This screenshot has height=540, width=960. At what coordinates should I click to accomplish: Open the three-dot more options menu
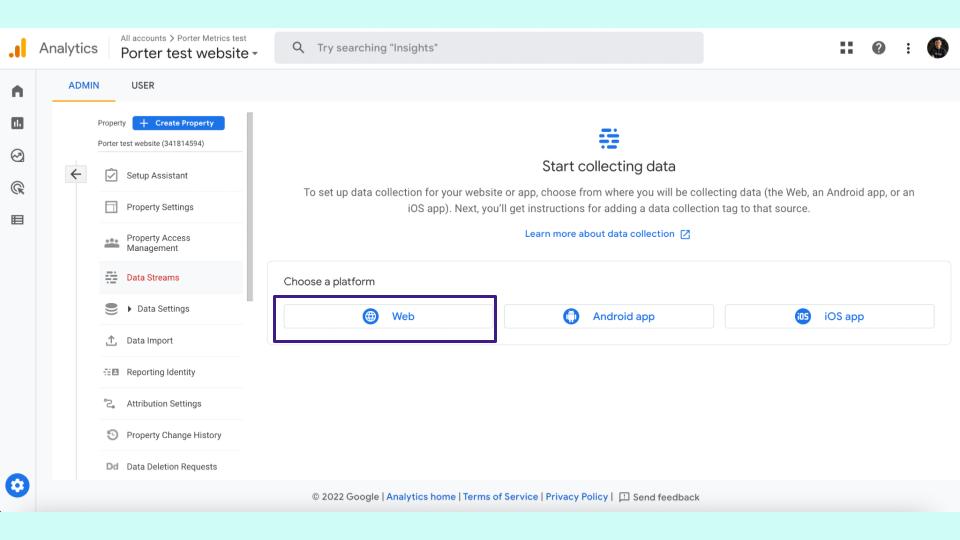pyautogui.click(x=908, y=48)
